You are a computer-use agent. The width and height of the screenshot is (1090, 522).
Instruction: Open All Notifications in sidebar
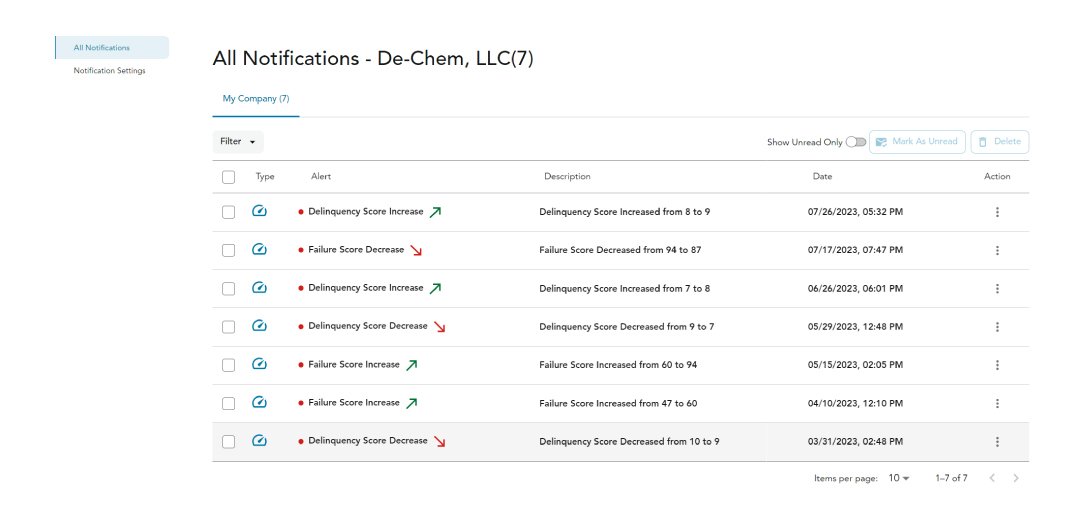[x=112, y=48]
